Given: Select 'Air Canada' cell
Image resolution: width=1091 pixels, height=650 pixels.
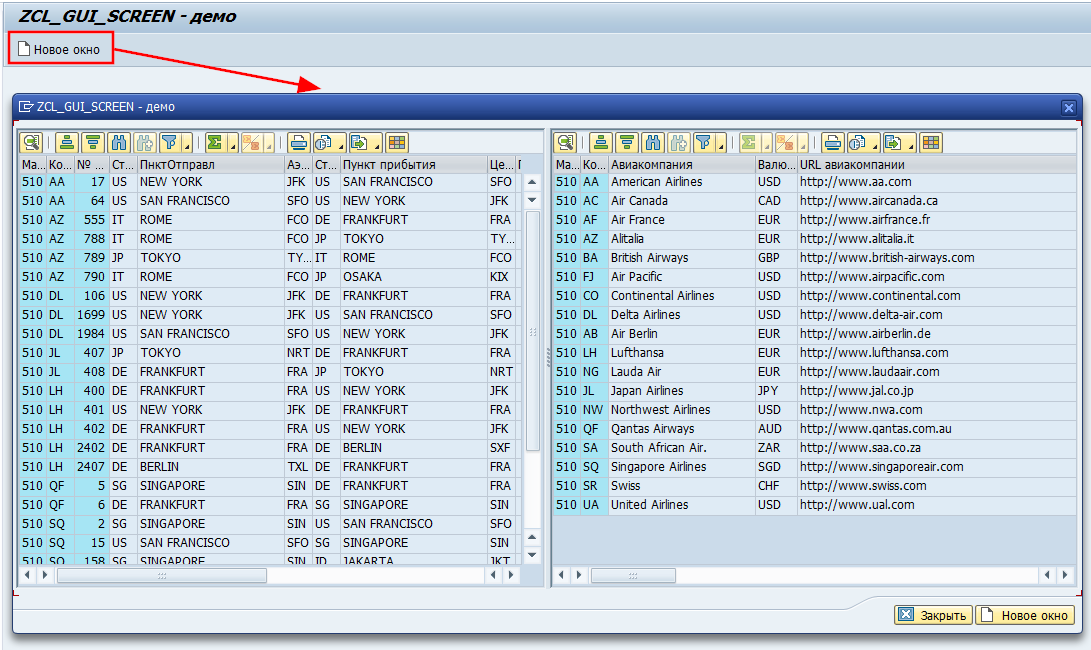Looking at the screenshot, I should pos(681,201).
